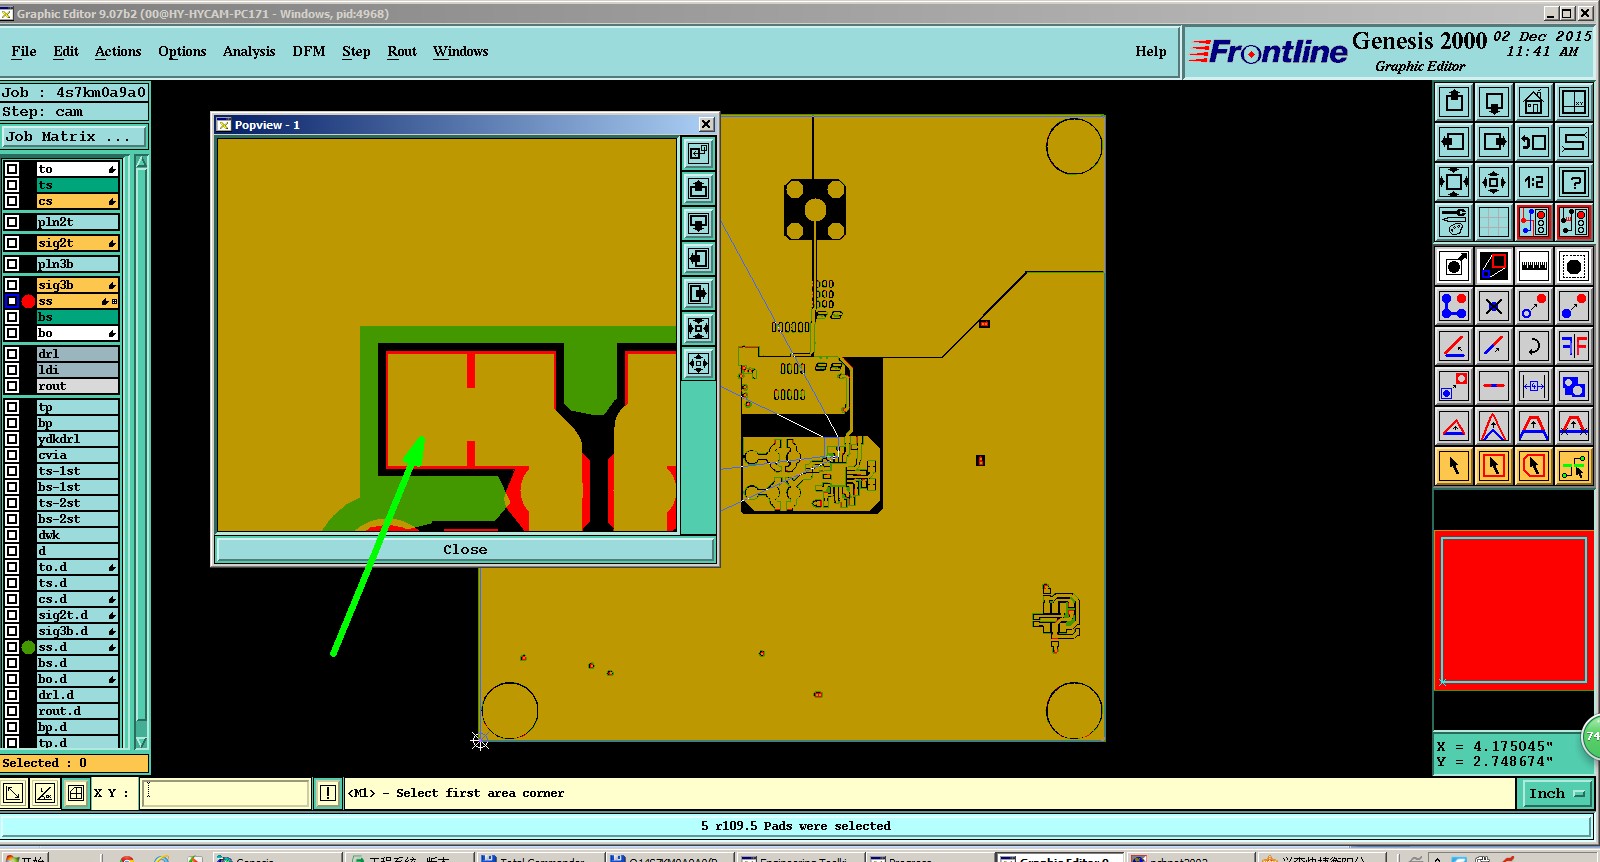Select the polygon area selection tool
The image size is (1600, 862).
[x=1534, y=466]
